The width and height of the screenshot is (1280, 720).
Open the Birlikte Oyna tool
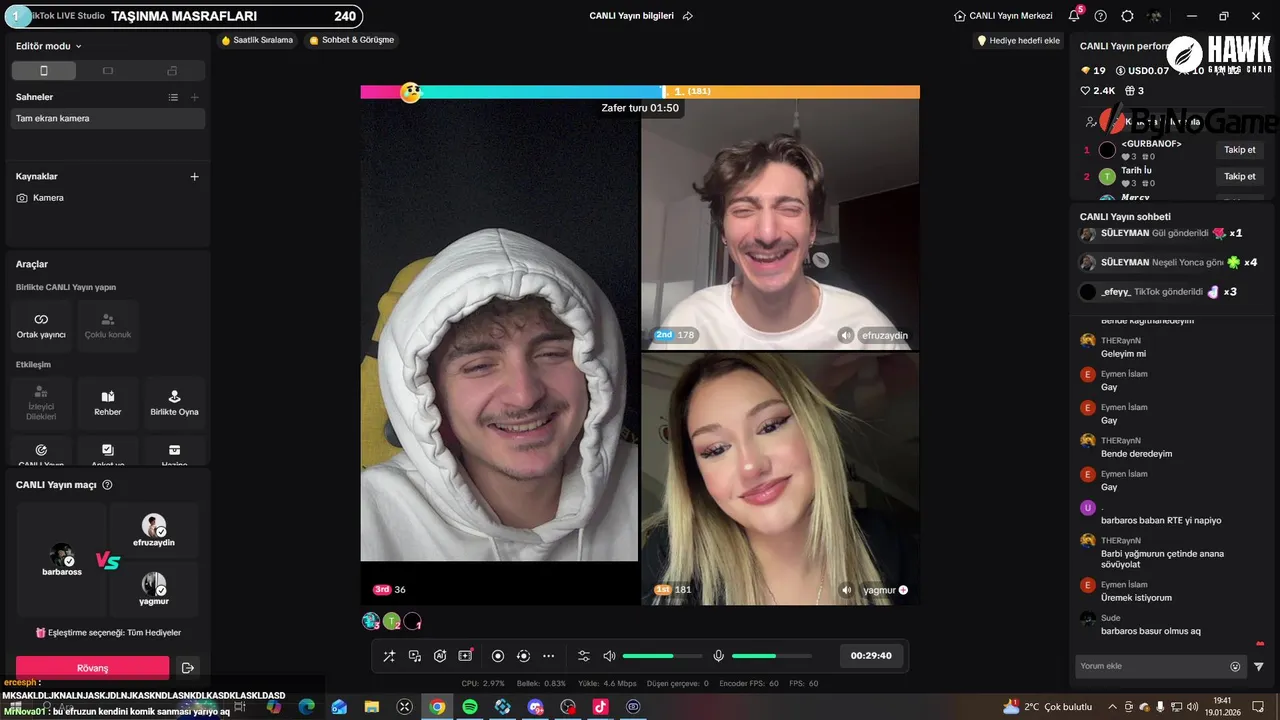[174, 403]
